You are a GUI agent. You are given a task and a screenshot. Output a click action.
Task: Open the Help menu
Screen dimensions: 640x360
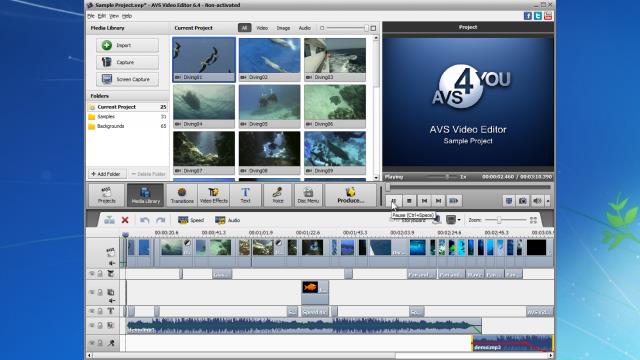tap(127, 16)
